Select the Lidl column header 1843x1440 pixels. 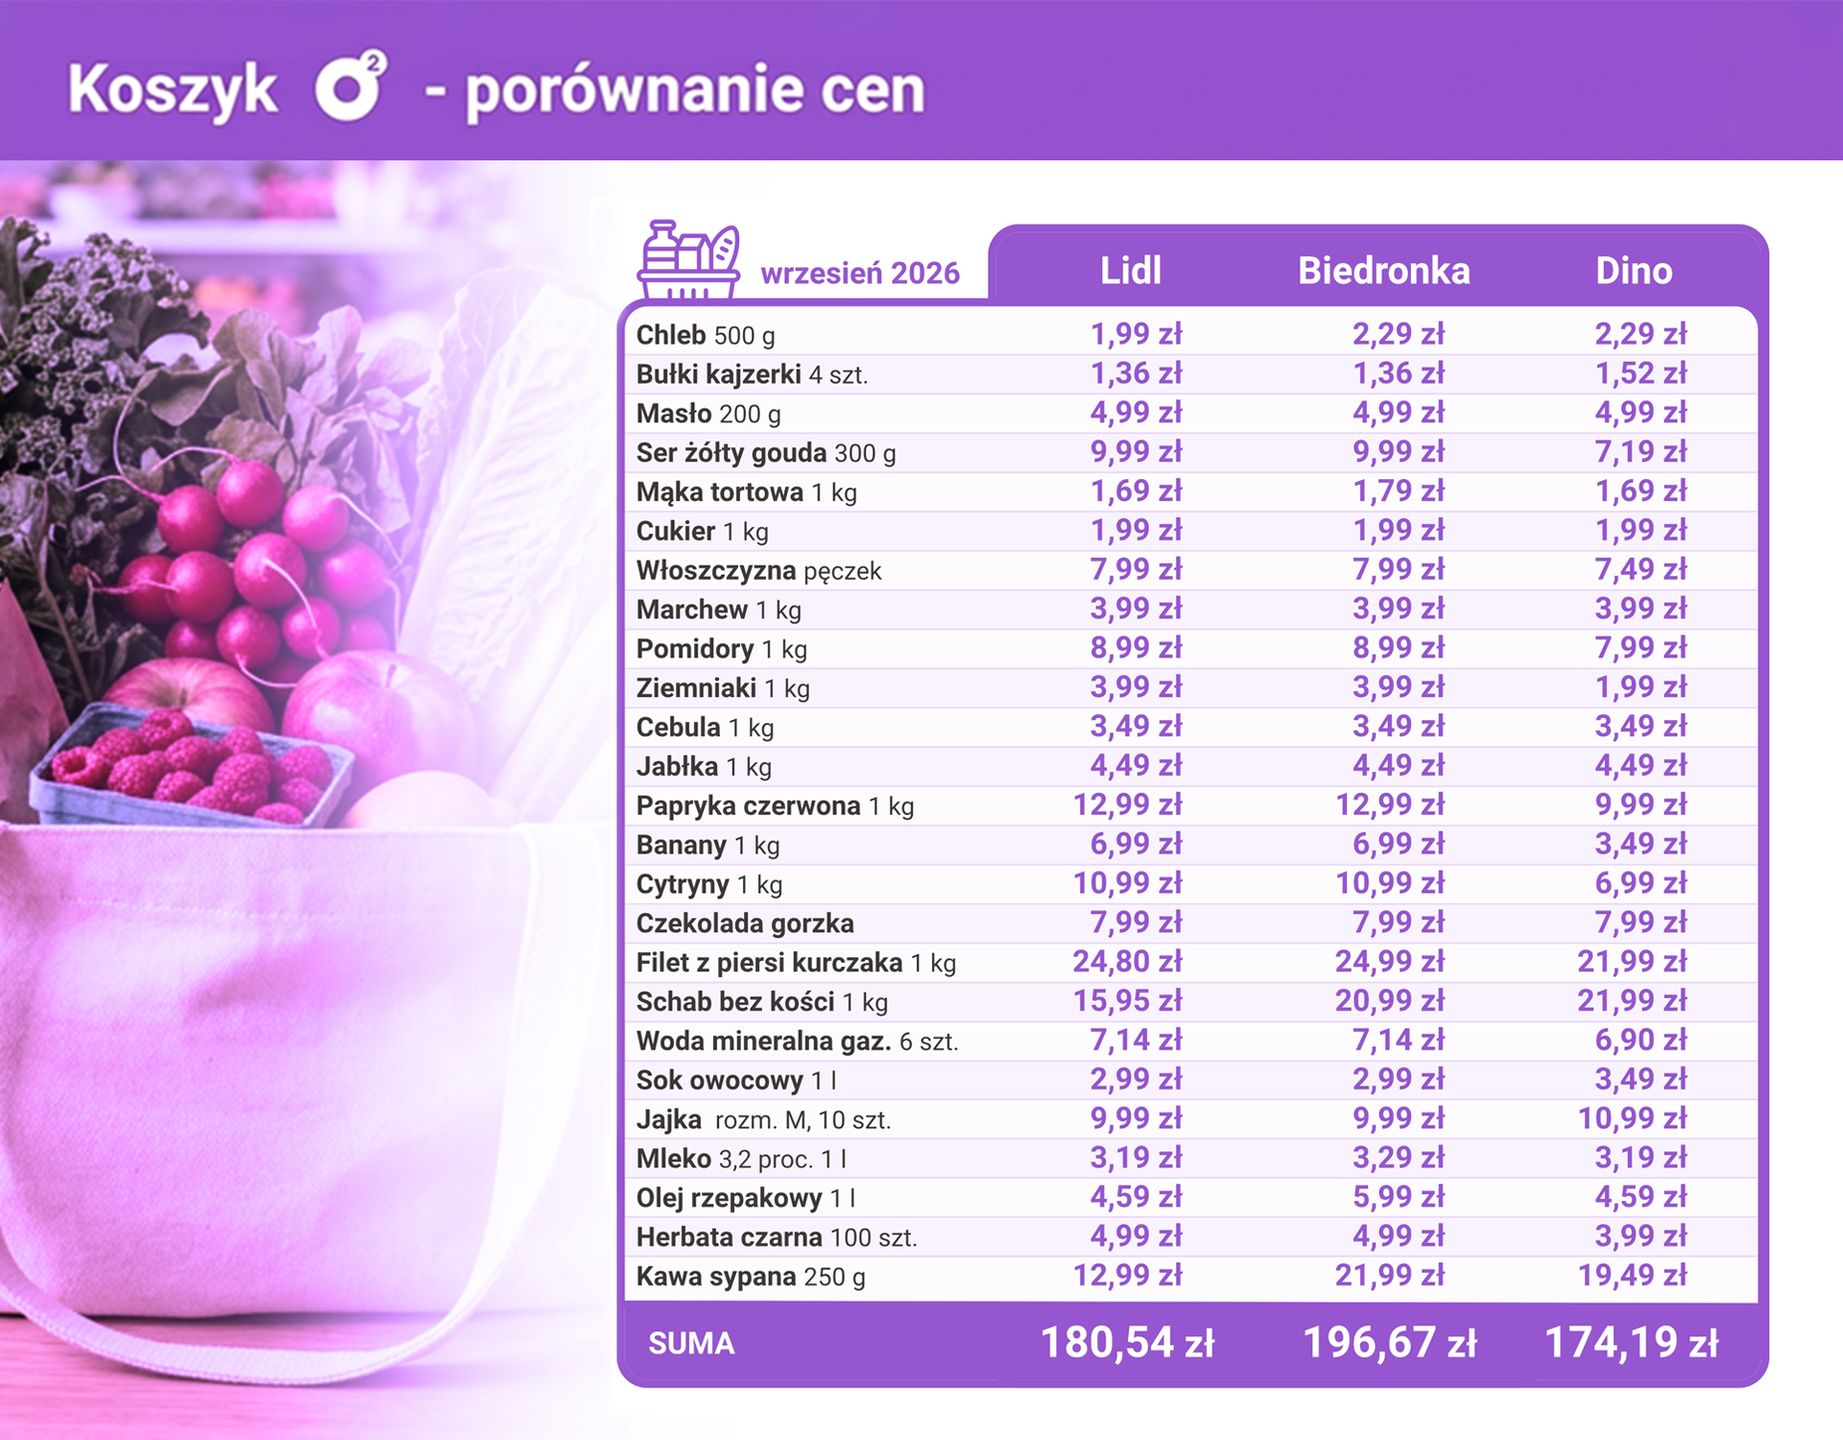[1131, 271]
